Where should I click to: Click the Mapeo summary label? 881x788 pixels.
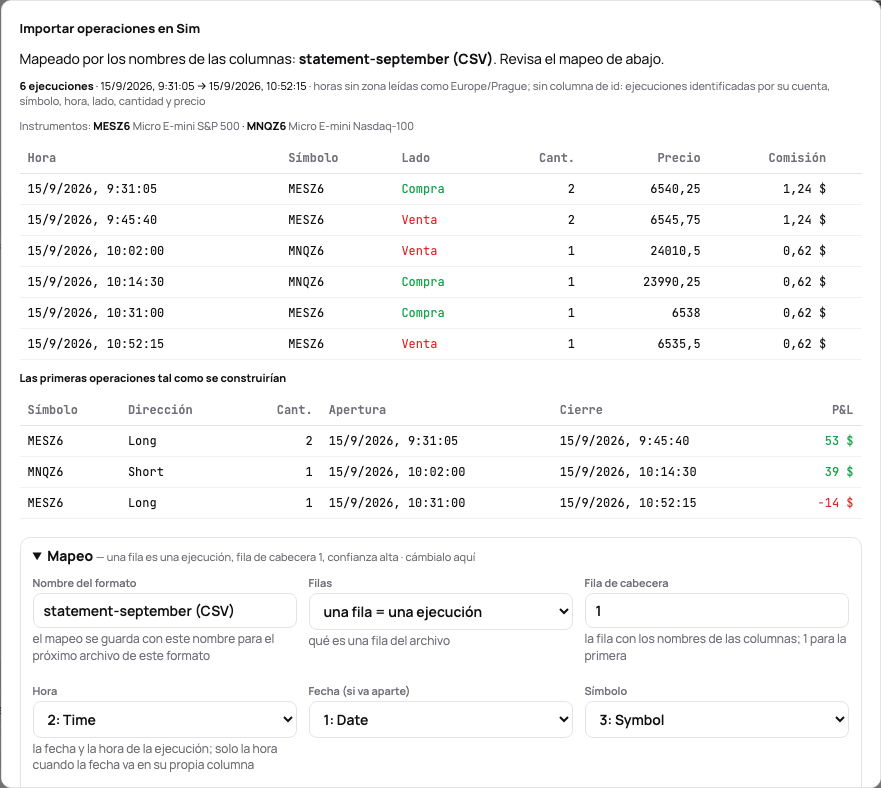[70, 556]
